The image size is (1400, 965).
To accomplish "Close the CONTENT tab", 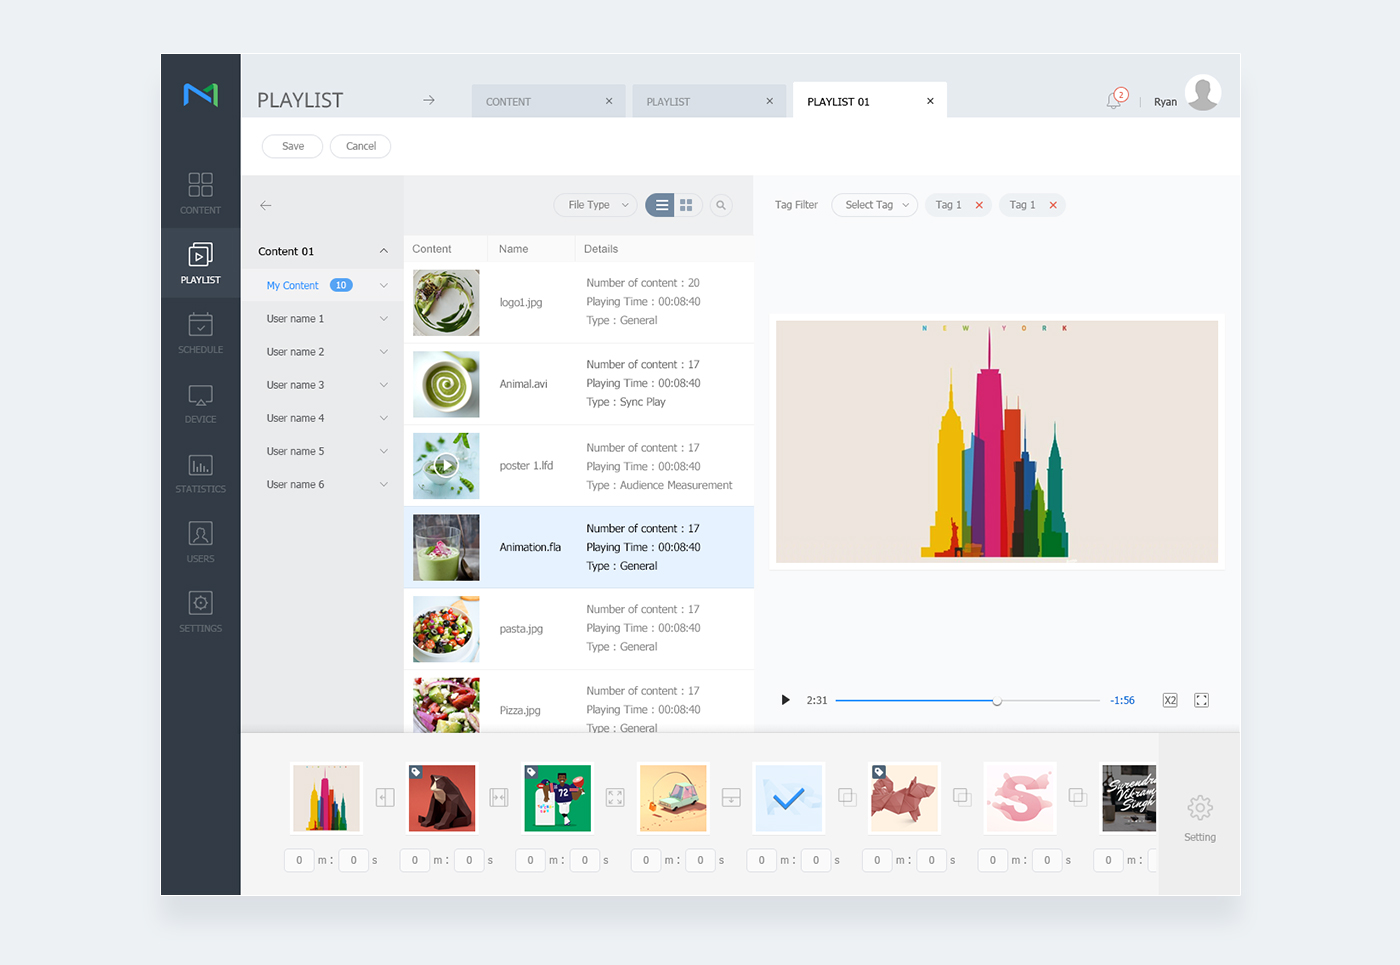I will [x=609, y=101].
